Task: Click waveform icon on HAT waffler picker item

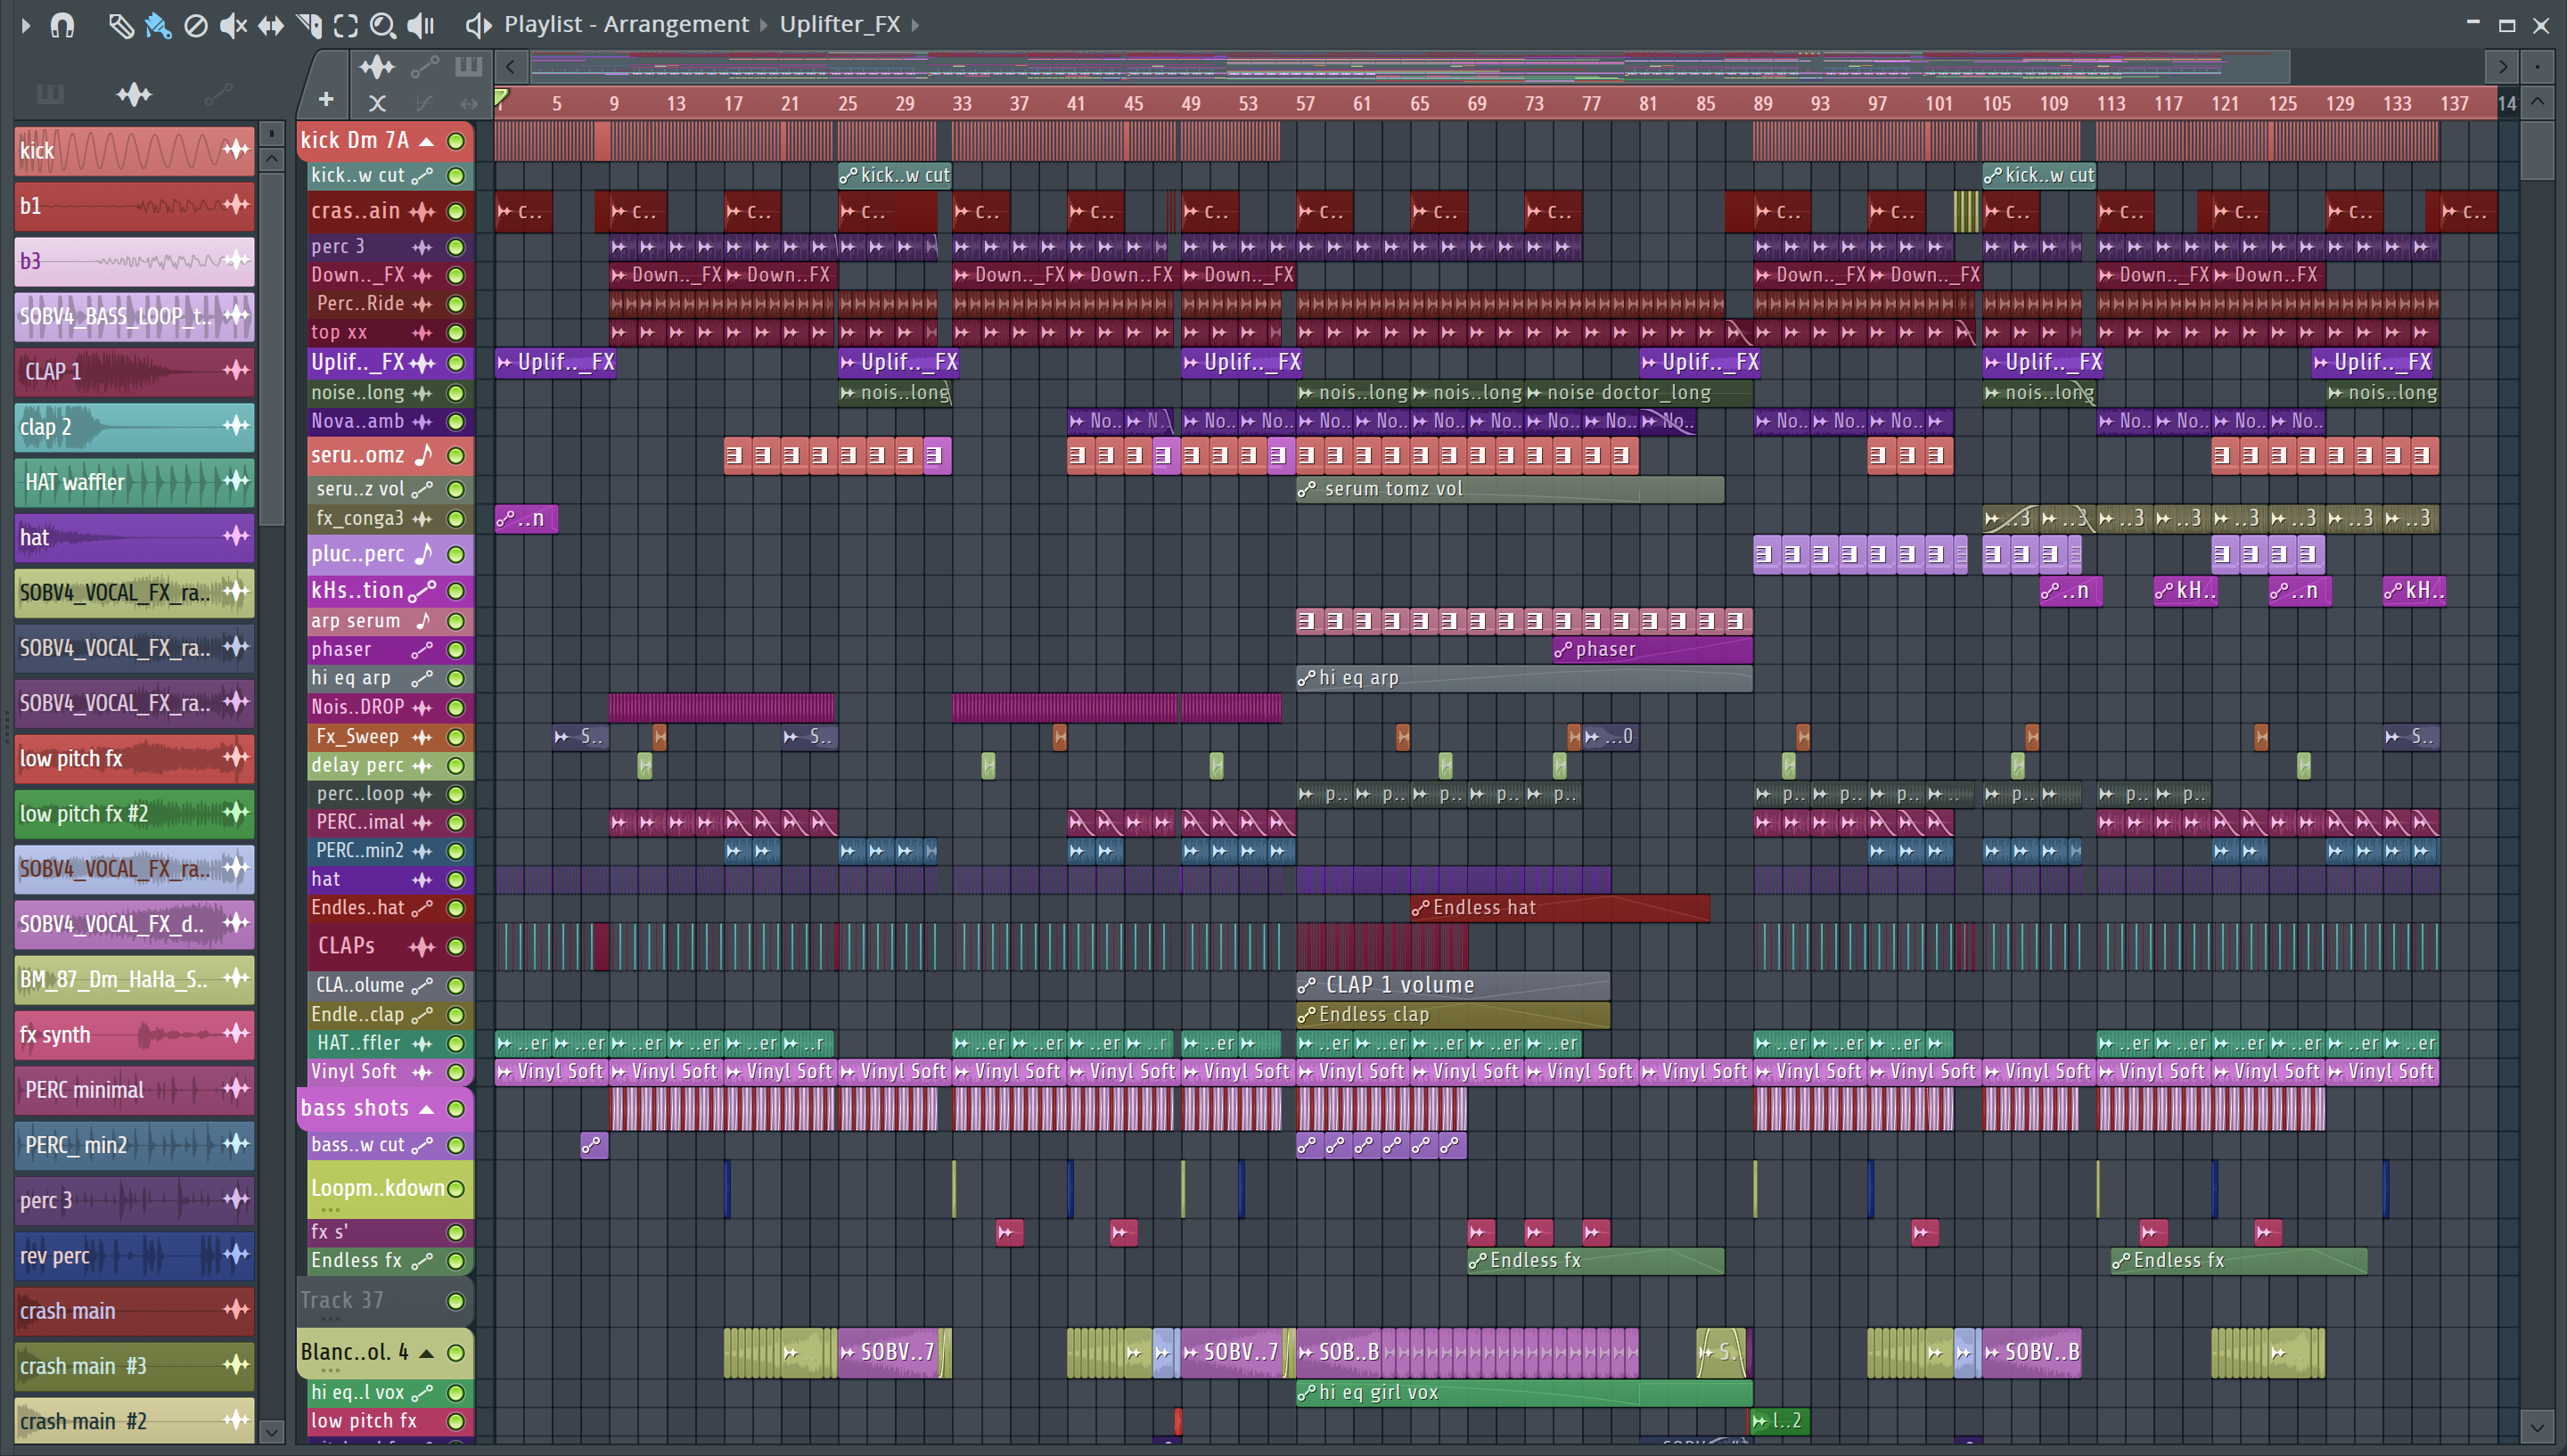Action: coord(236,481)
